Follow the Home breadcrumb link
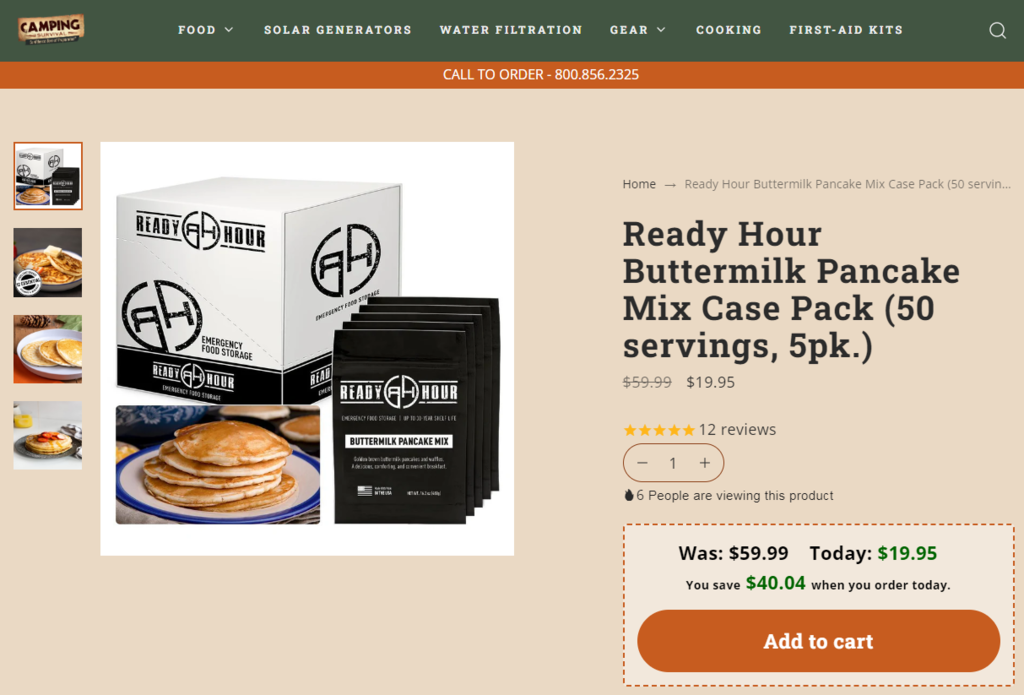 [639, 184]
